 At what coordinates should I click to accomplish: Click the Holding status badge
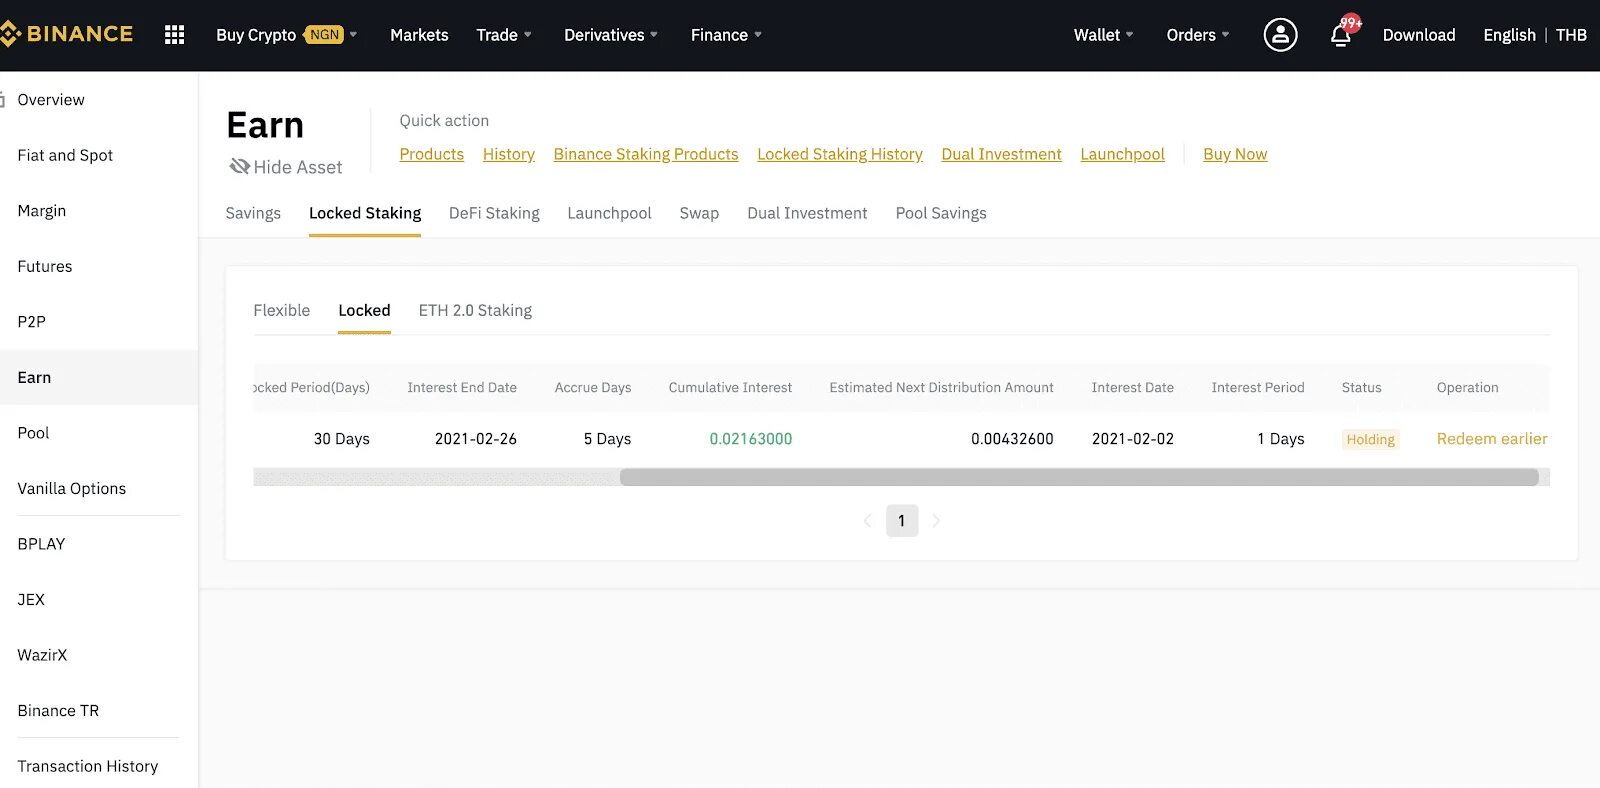pos(1370,439)
